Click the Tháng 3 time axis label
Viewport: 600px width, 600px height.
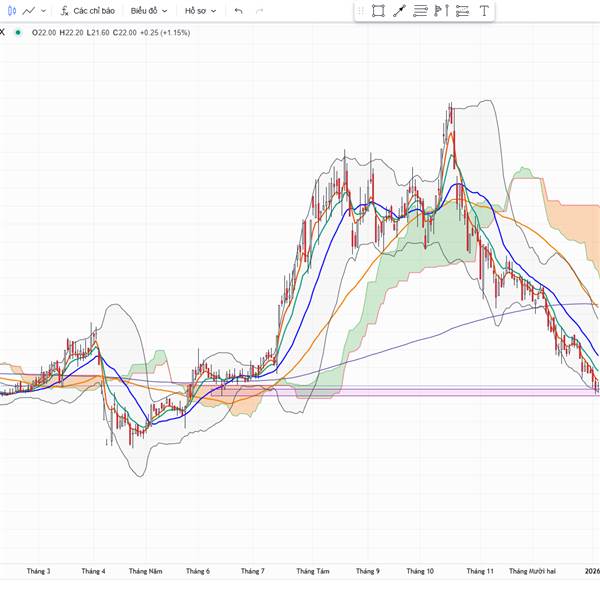coord(38,571)
